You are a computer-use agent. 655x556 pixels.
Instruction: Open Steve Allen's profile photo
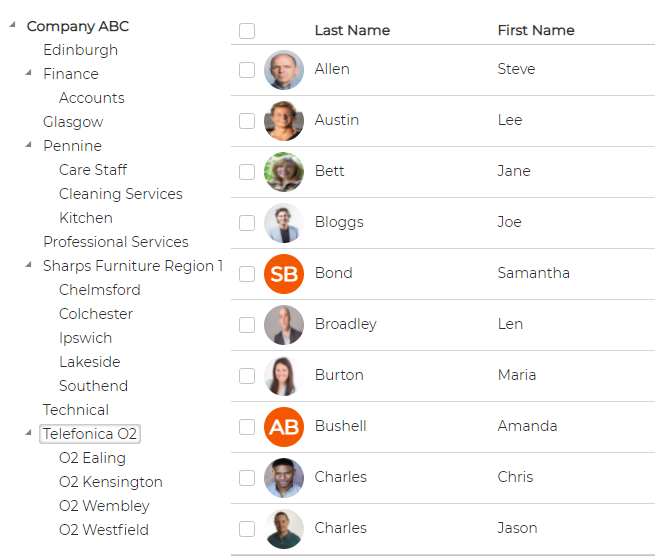pos(284,70)
